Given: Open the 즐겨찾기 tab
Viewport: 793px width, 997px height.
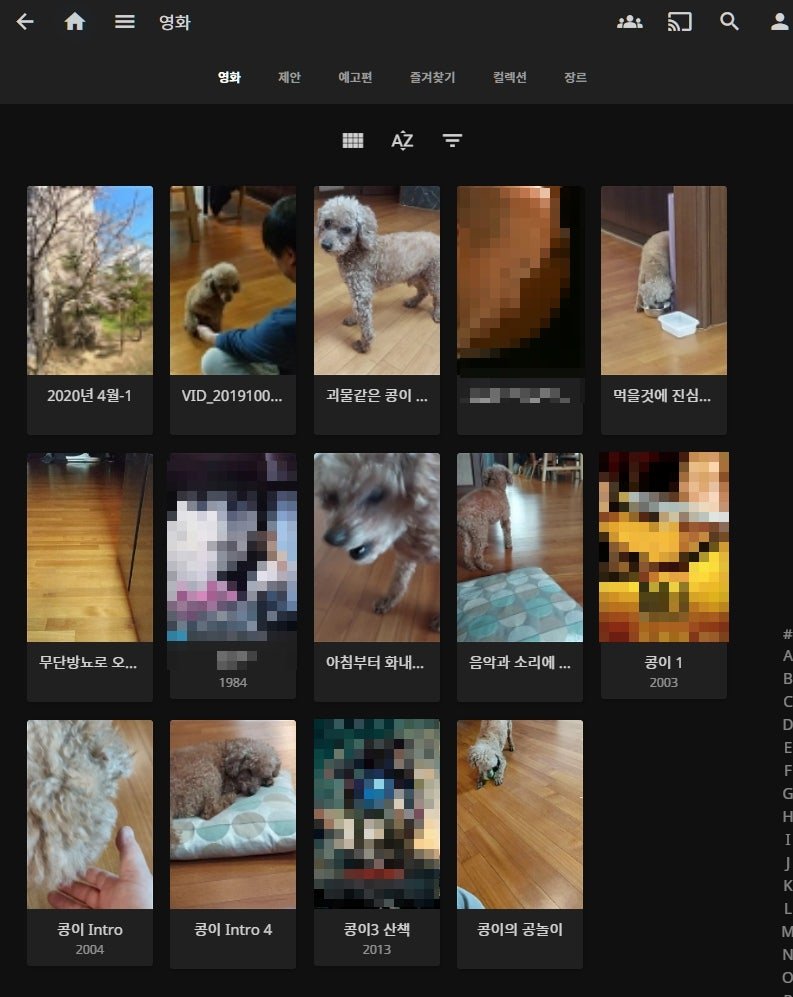Looking at the screenshot, I should point(432,77).
